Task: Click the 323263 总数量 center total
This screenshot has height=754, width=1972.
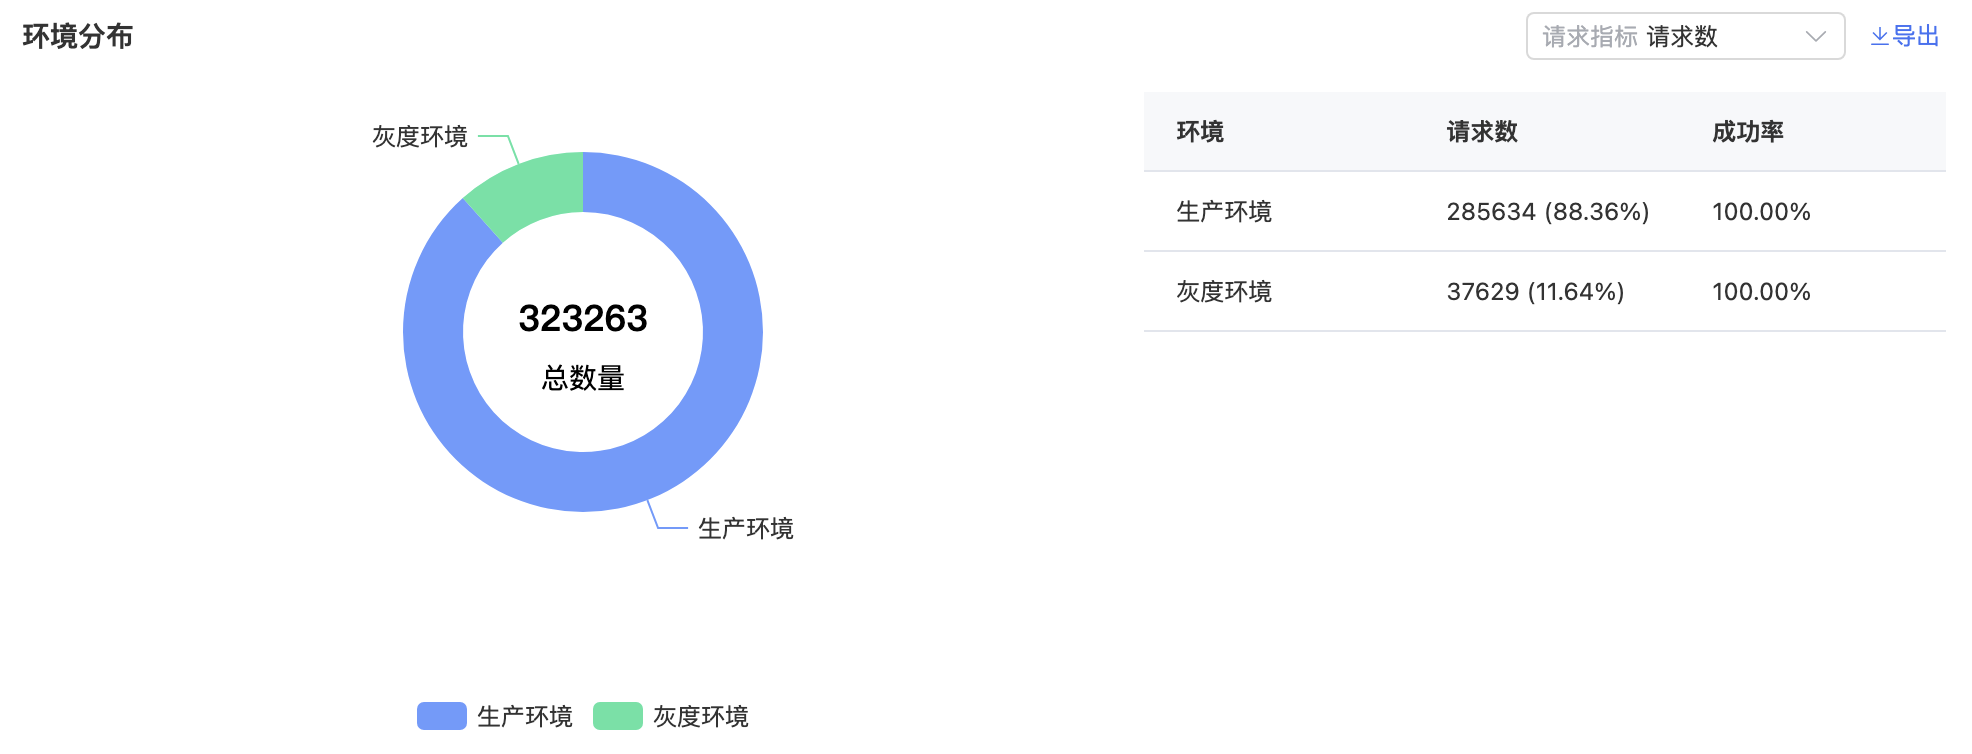Action: pyautogui.click(x=583, y=345)
